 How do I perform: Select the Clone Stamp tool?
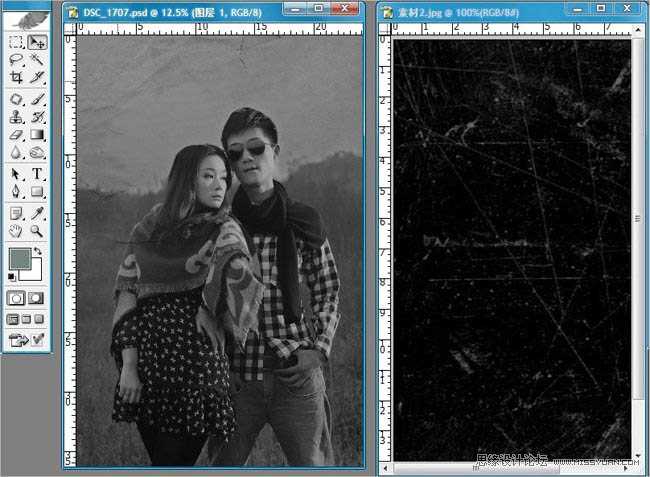pos(16,117)
